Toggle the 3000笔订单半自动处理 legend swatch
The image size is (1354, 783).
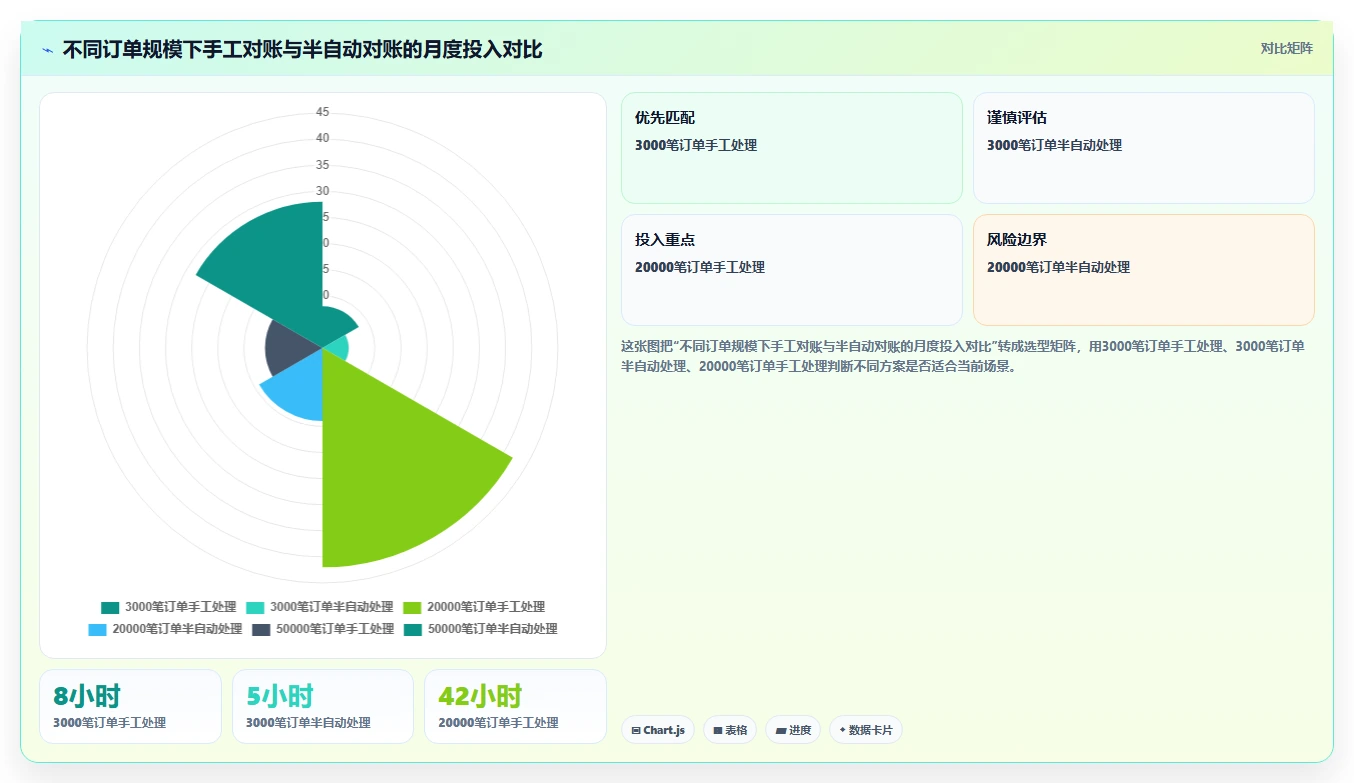[255, 607]
